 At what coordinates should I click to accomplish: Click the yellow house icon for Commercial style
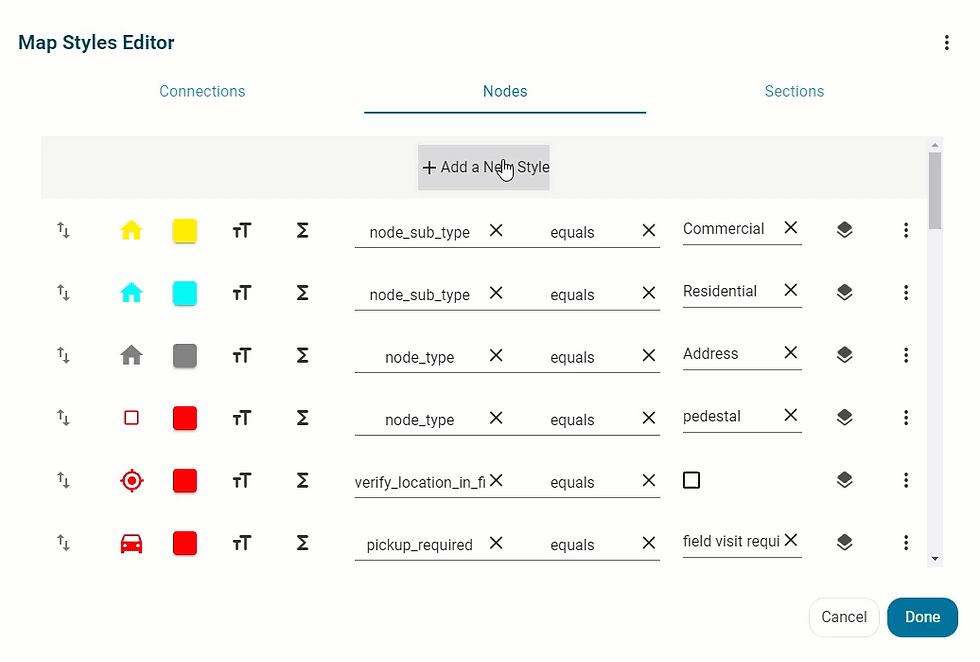pyautogui.click(x=131, y=230)
